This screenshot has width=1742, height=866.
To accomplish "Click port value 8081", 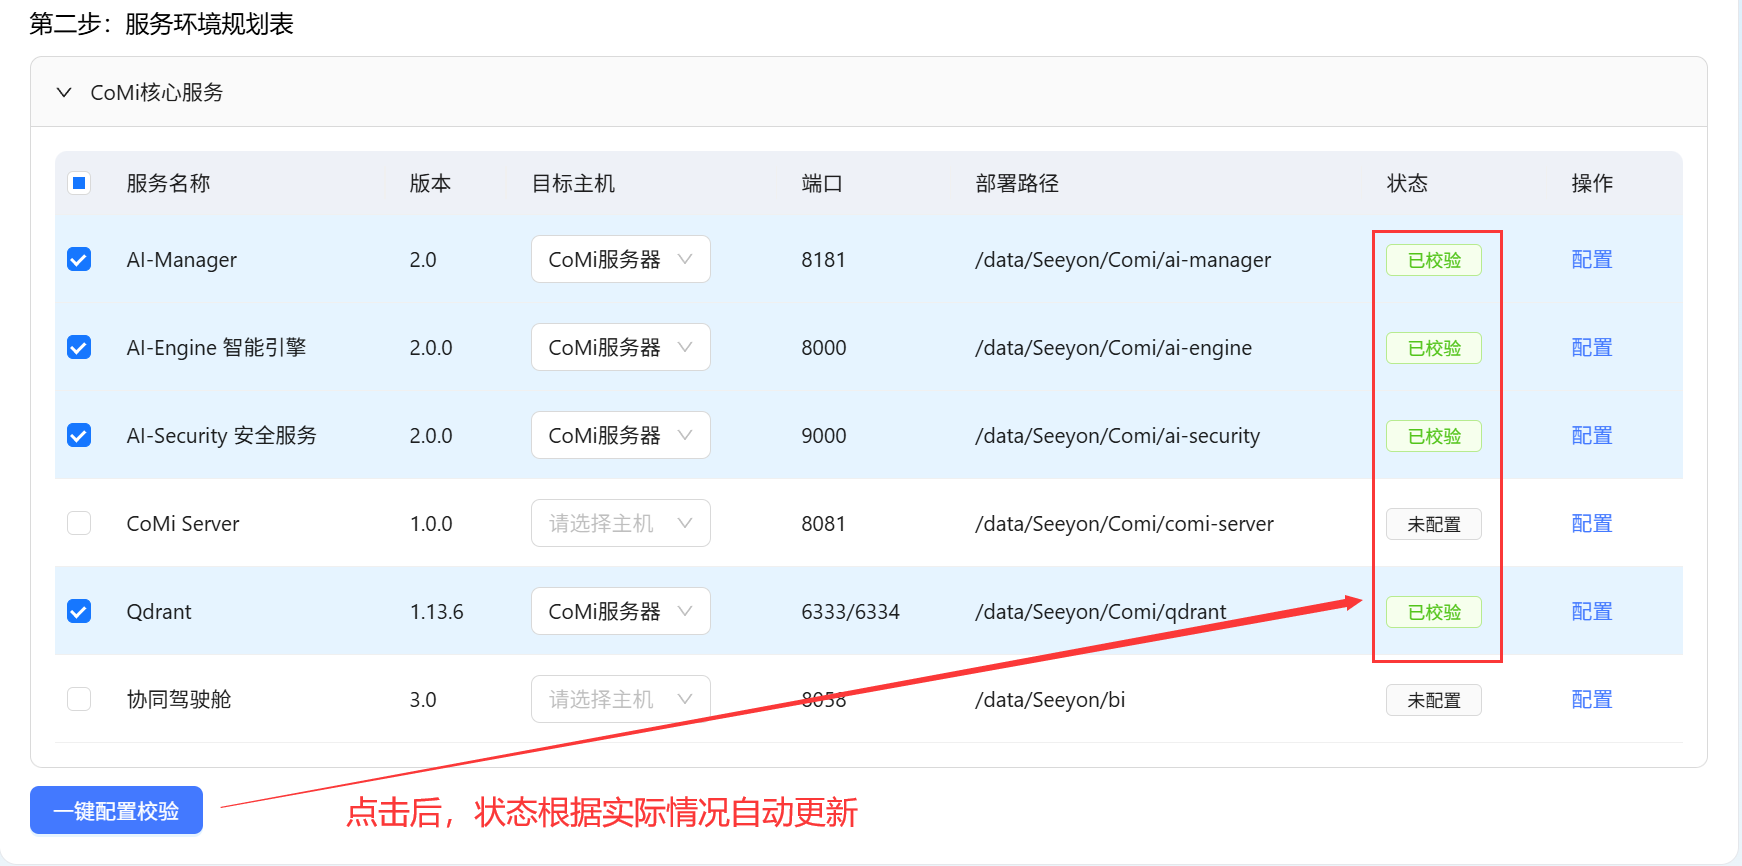I will point(824,524).
